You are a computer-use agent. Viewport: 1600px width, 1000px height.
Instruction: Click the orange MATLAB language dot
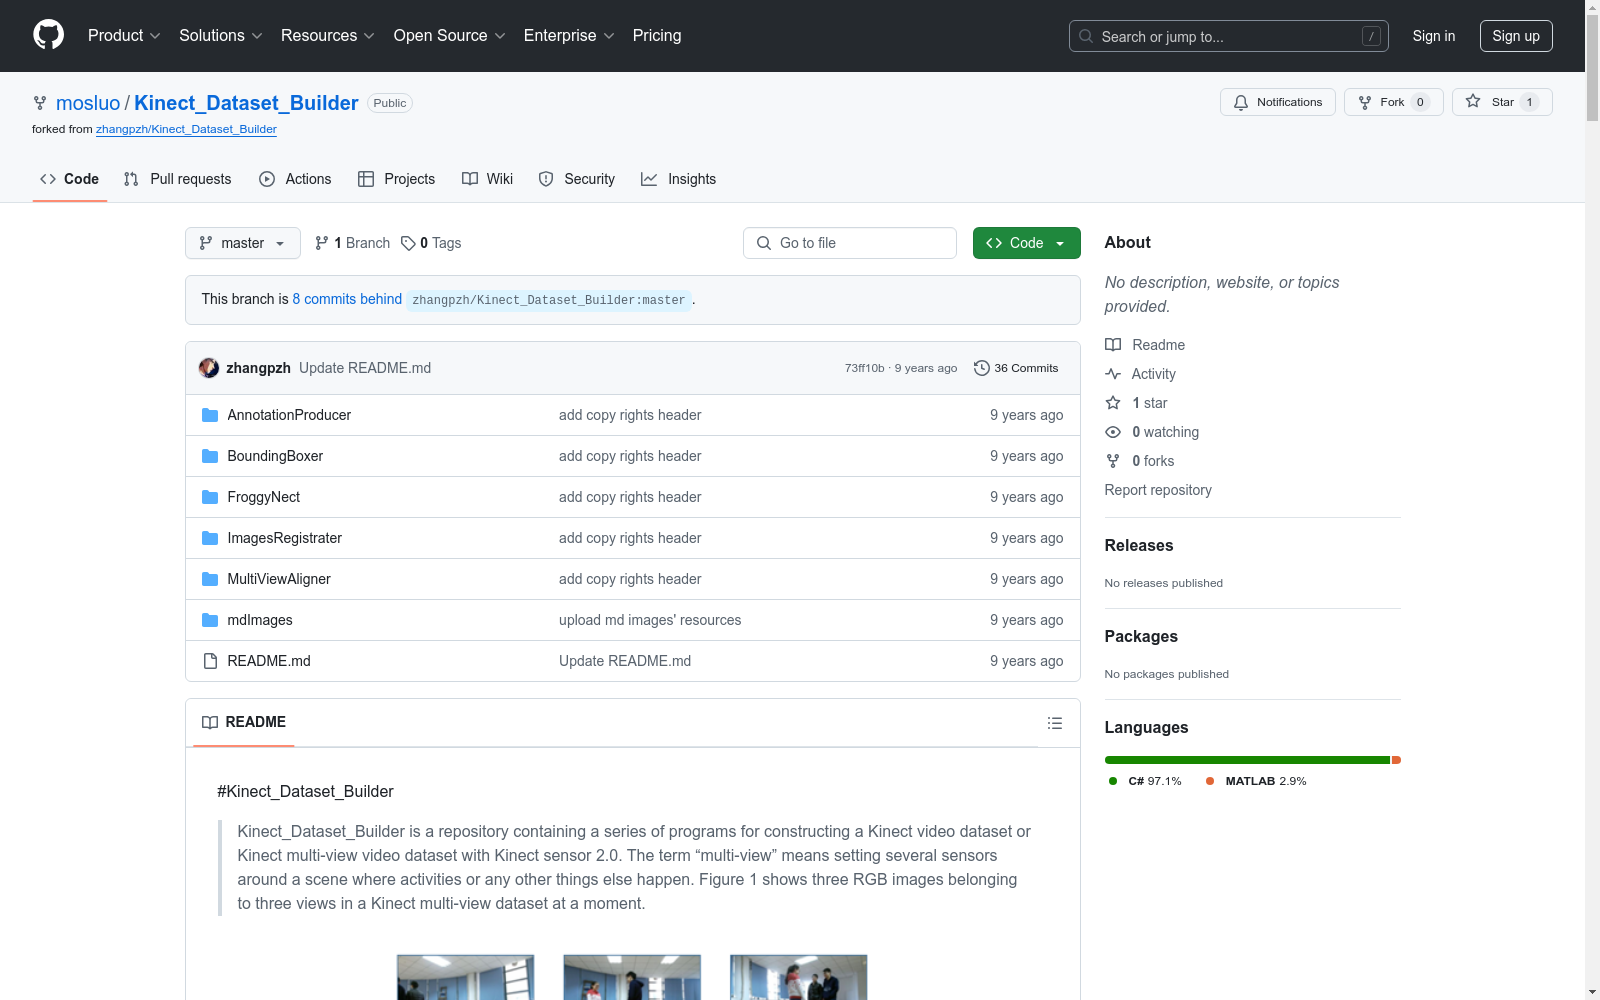pos(1210,781)
